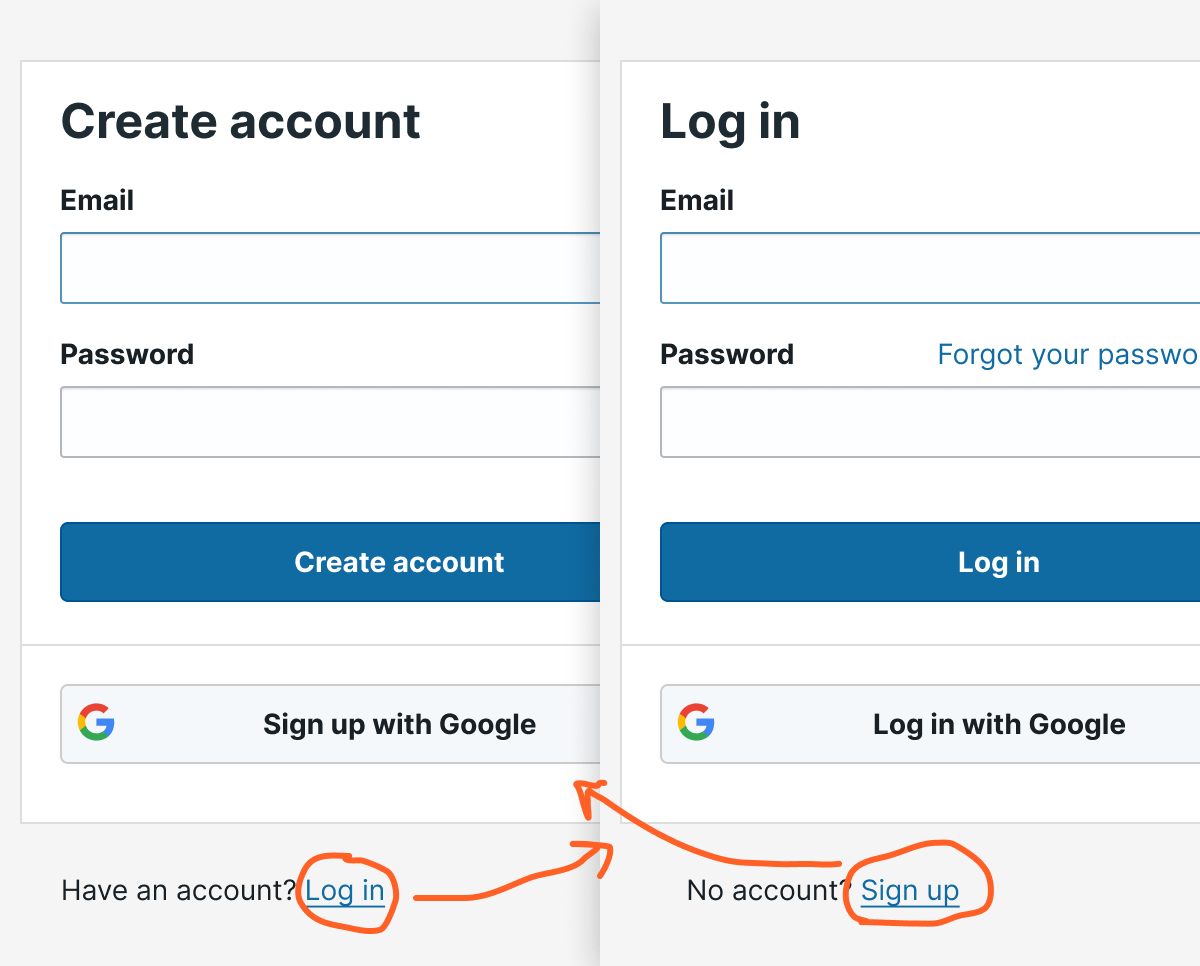
Task: Click the large Log in heading
Action: pos(730,122)
